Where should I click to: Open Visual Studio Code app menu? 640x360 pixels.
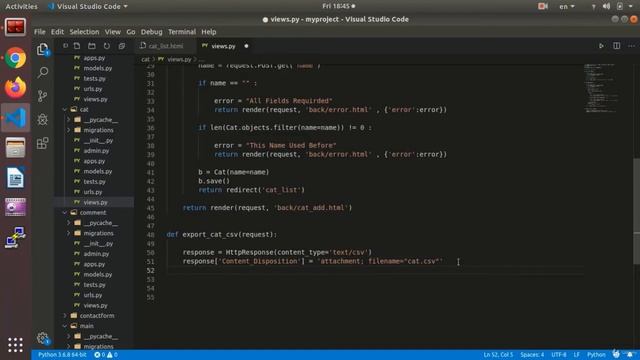pos(87,7)
